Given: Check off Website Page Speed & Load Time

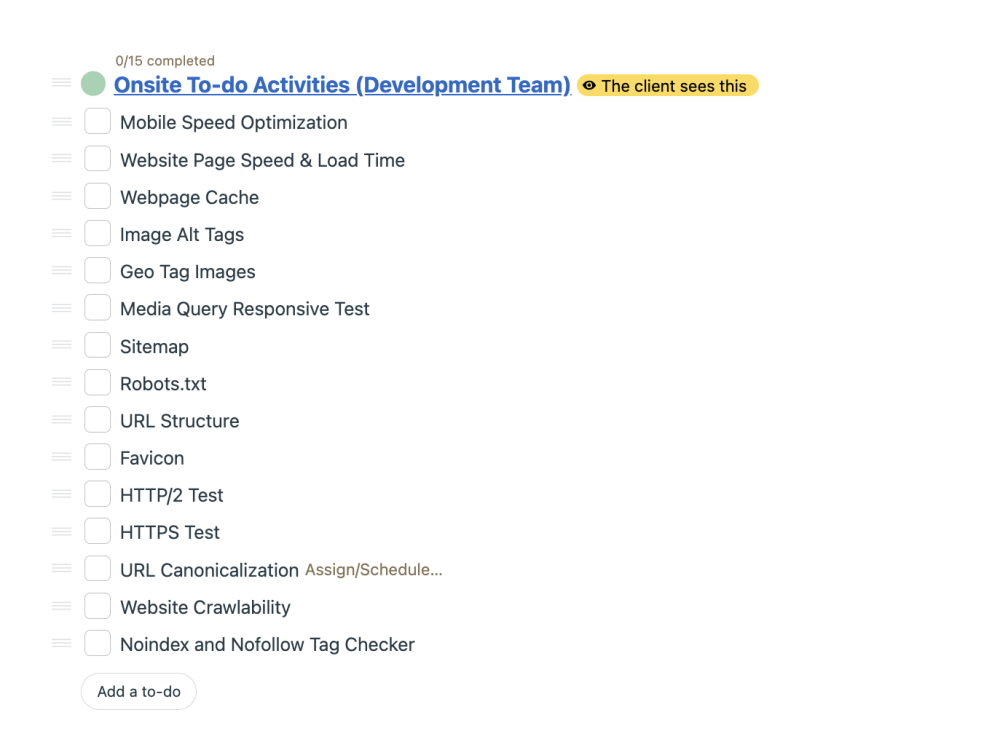Looking at the screenshot, I should pos(98,159).
